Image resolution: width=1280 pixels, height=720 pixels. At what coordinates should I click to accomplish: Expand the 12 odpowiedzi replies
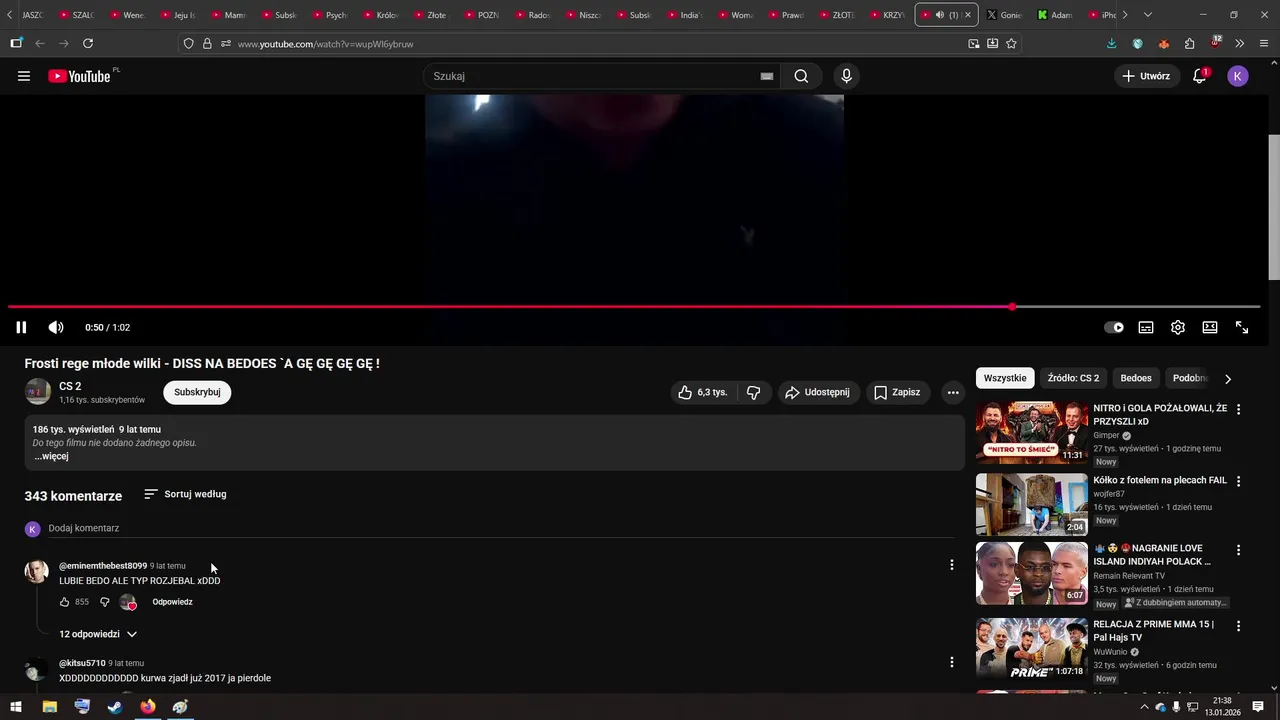(97, 634)
